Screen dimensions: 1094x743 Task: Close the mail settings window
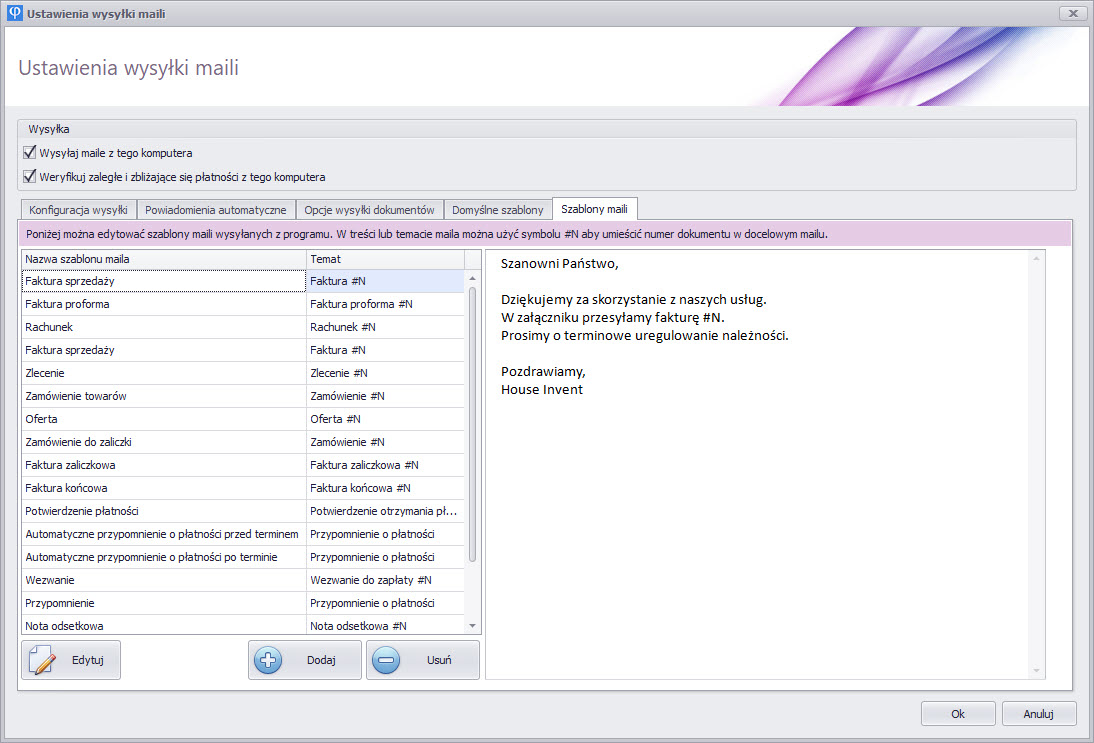click(1072, 13)
